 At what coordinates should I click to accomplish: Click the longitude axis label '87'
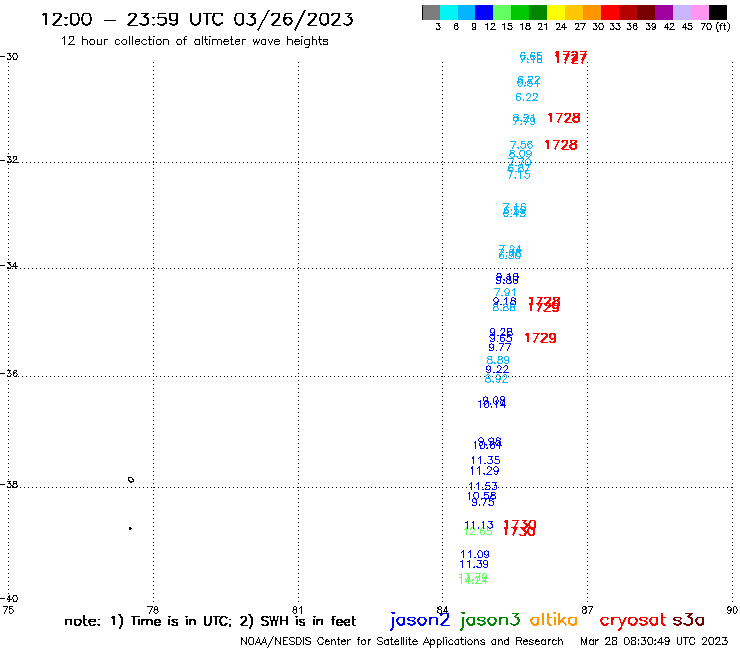[x=587, y=610]
